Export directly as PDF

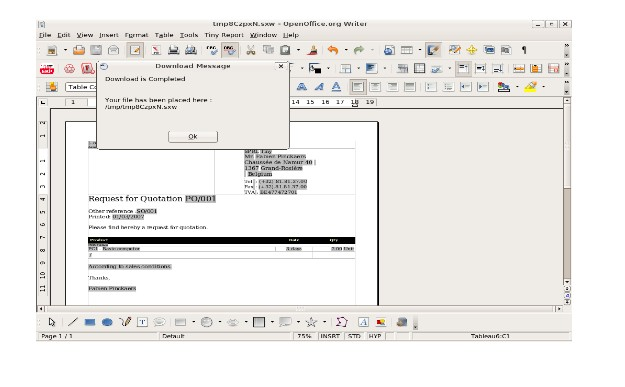point(156,50)
